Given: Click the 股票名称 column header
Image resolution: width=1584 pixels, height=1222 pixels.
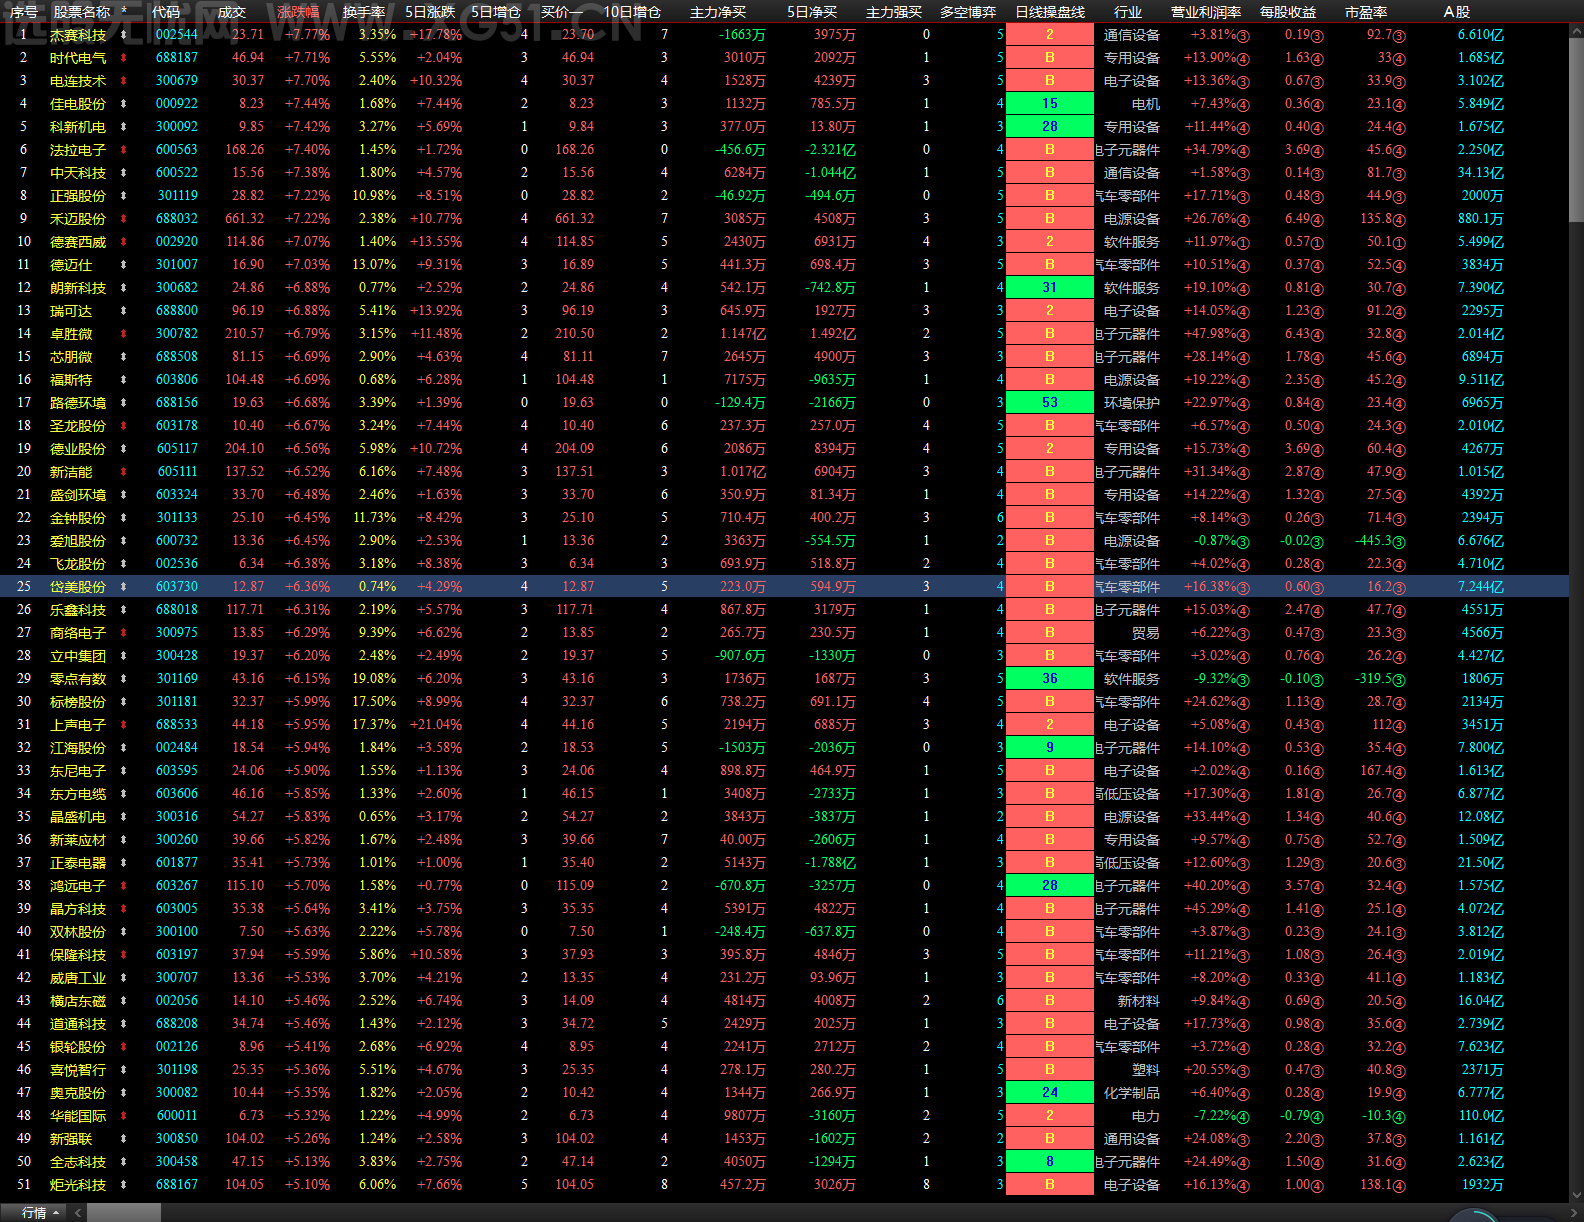Looking at the screenshot, I should pyautogui.click(x=82, y=12).
